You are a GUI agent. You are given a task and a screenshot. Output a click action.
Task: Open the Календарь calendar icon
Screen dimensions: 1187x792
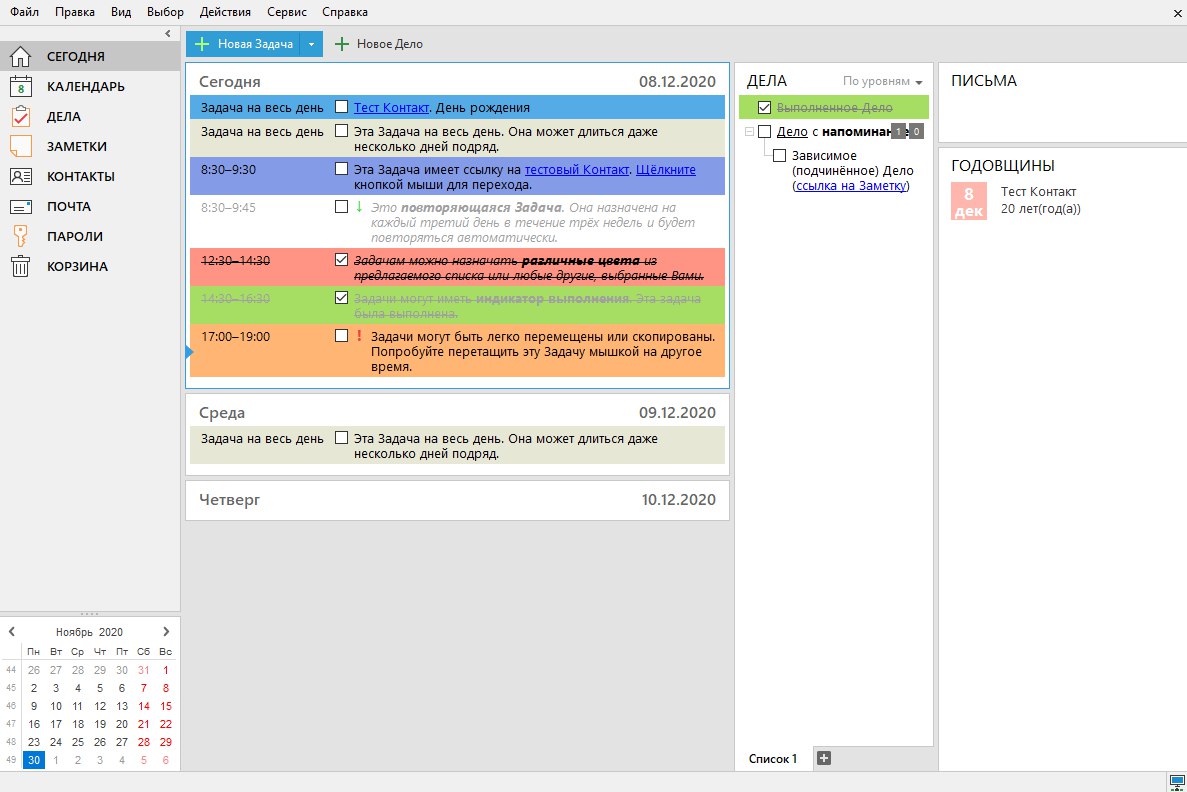click(20, 86)
